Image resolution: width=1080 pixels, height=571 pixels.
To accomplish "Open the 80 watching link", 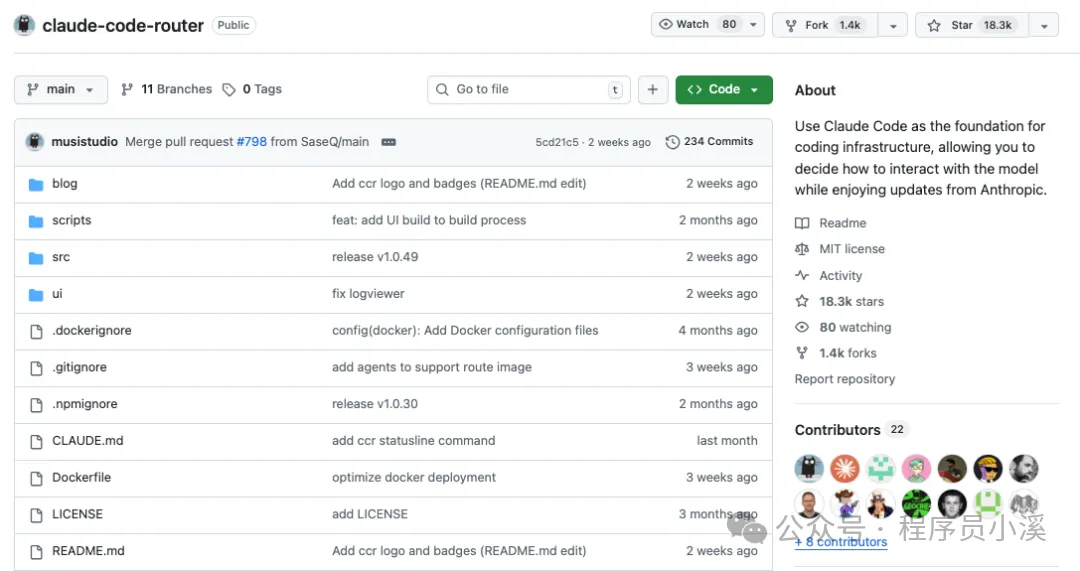I will tap(843, 327).
